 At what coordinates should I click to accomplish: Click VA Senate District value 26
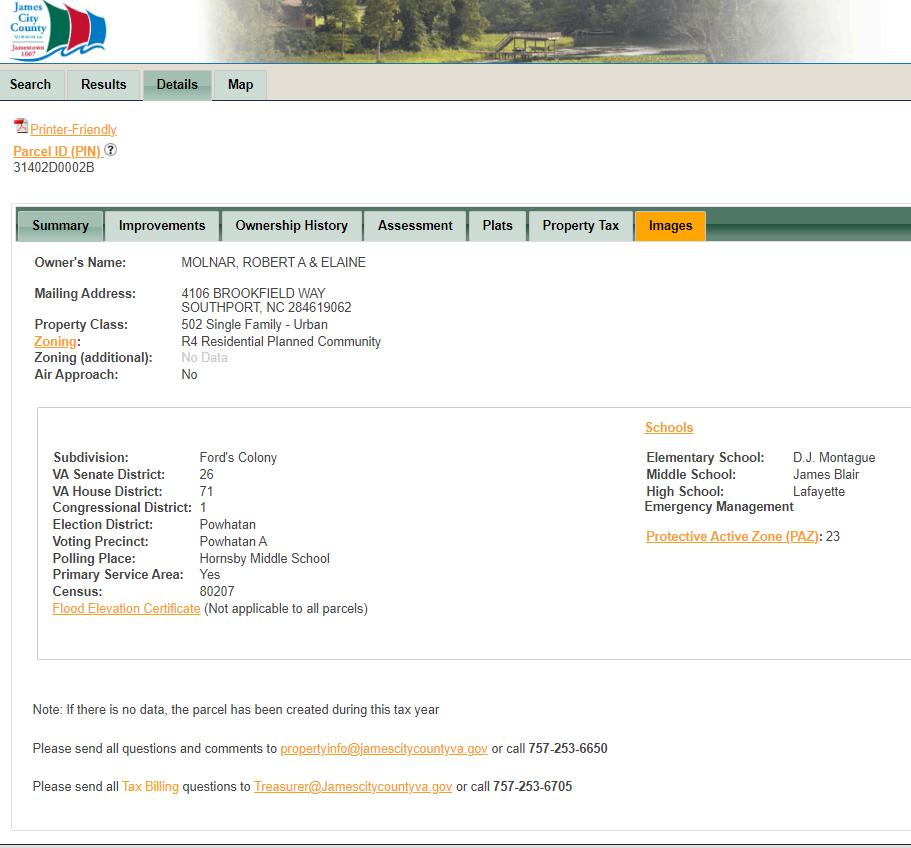(206, 475)
